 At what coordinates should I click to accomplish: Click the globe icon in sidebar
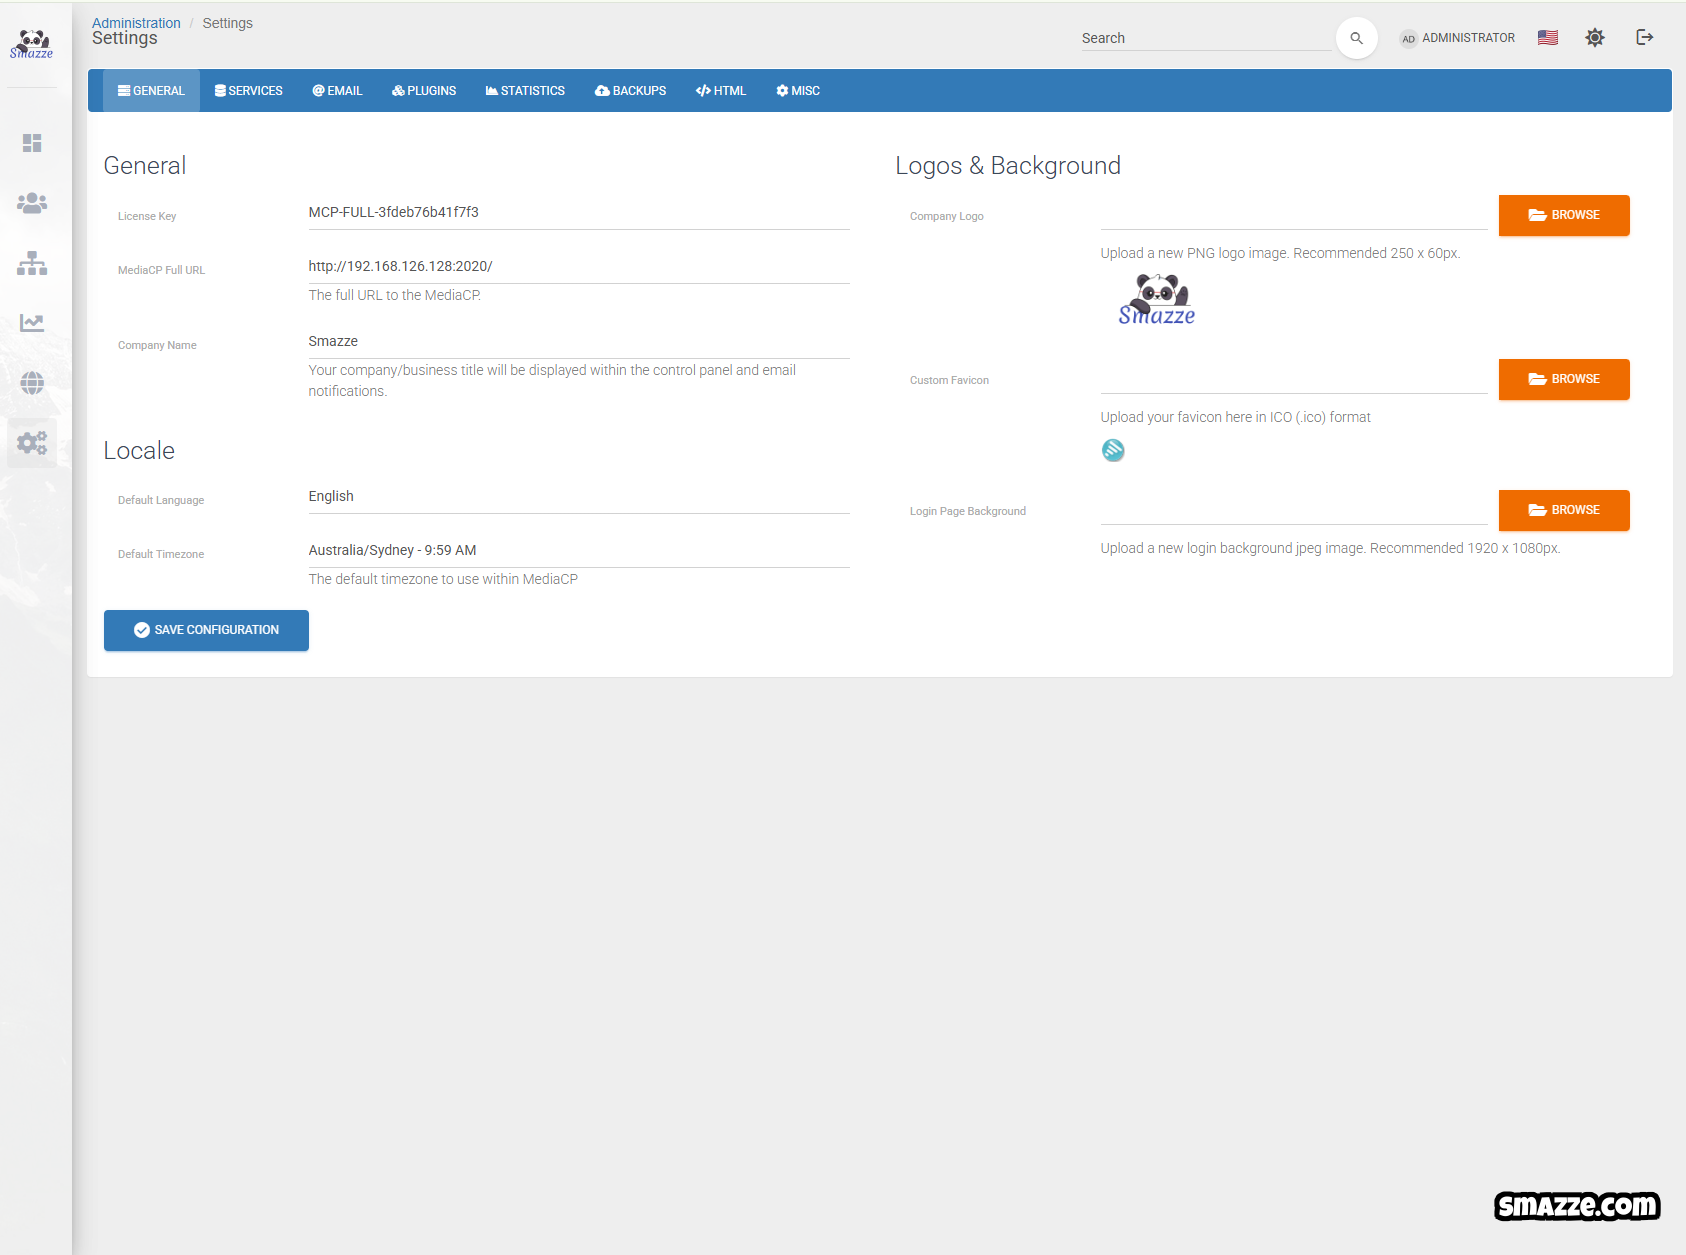coord(32,383)
